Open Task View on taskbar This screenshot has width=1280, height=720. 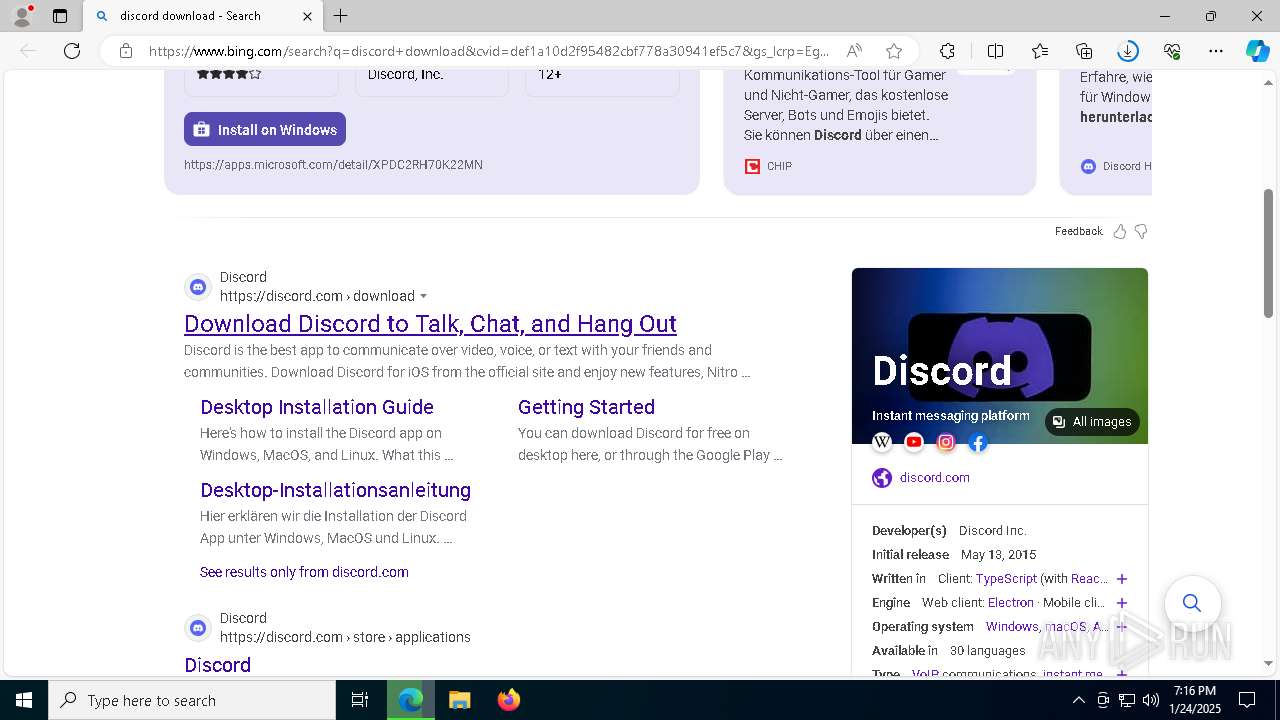(360, 700)
